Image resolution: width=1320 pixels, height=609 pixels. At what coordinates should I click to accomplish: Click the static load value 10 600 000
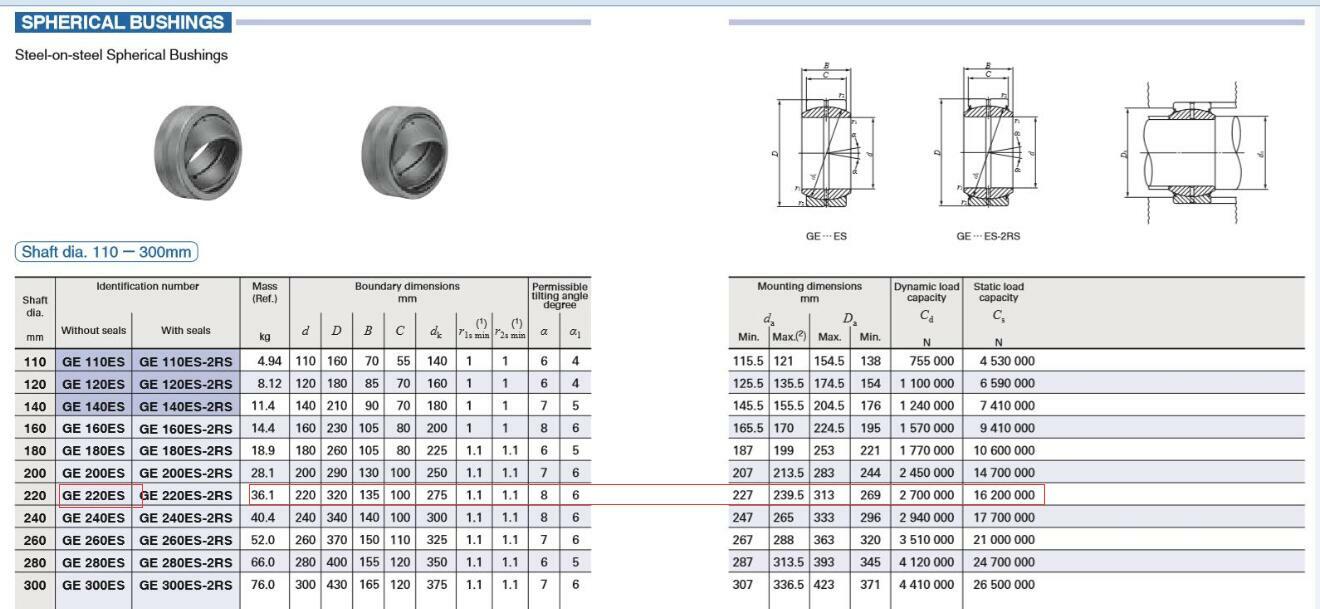pos(1003,451)
